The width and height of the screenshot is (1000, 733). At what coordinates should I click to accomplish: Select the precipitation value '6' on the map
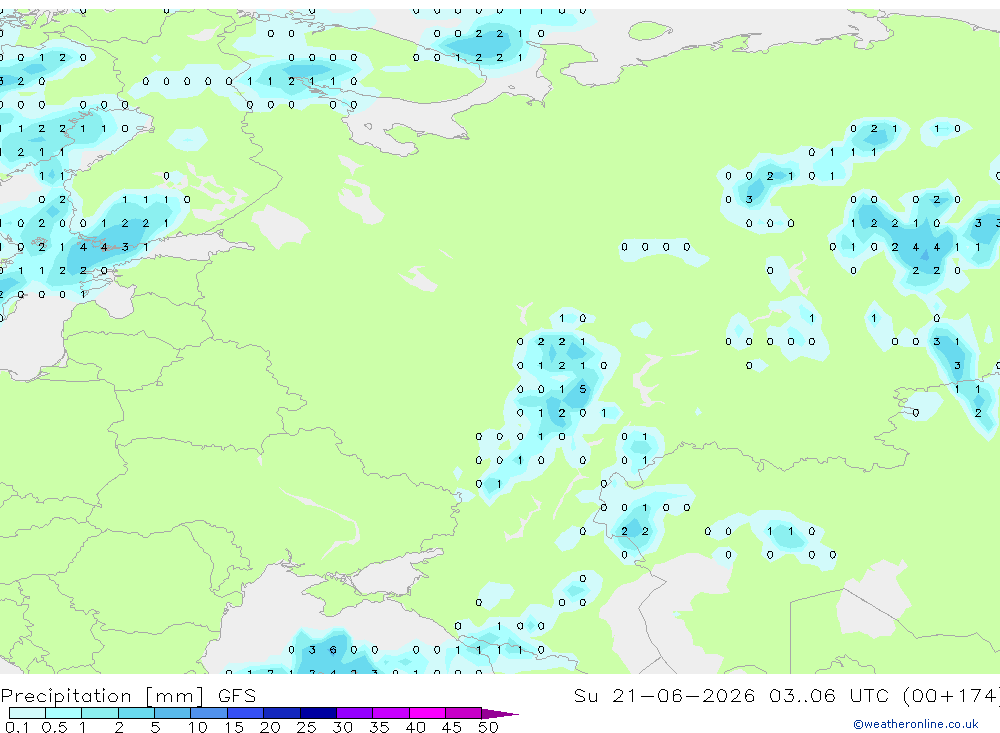point(333,650)
